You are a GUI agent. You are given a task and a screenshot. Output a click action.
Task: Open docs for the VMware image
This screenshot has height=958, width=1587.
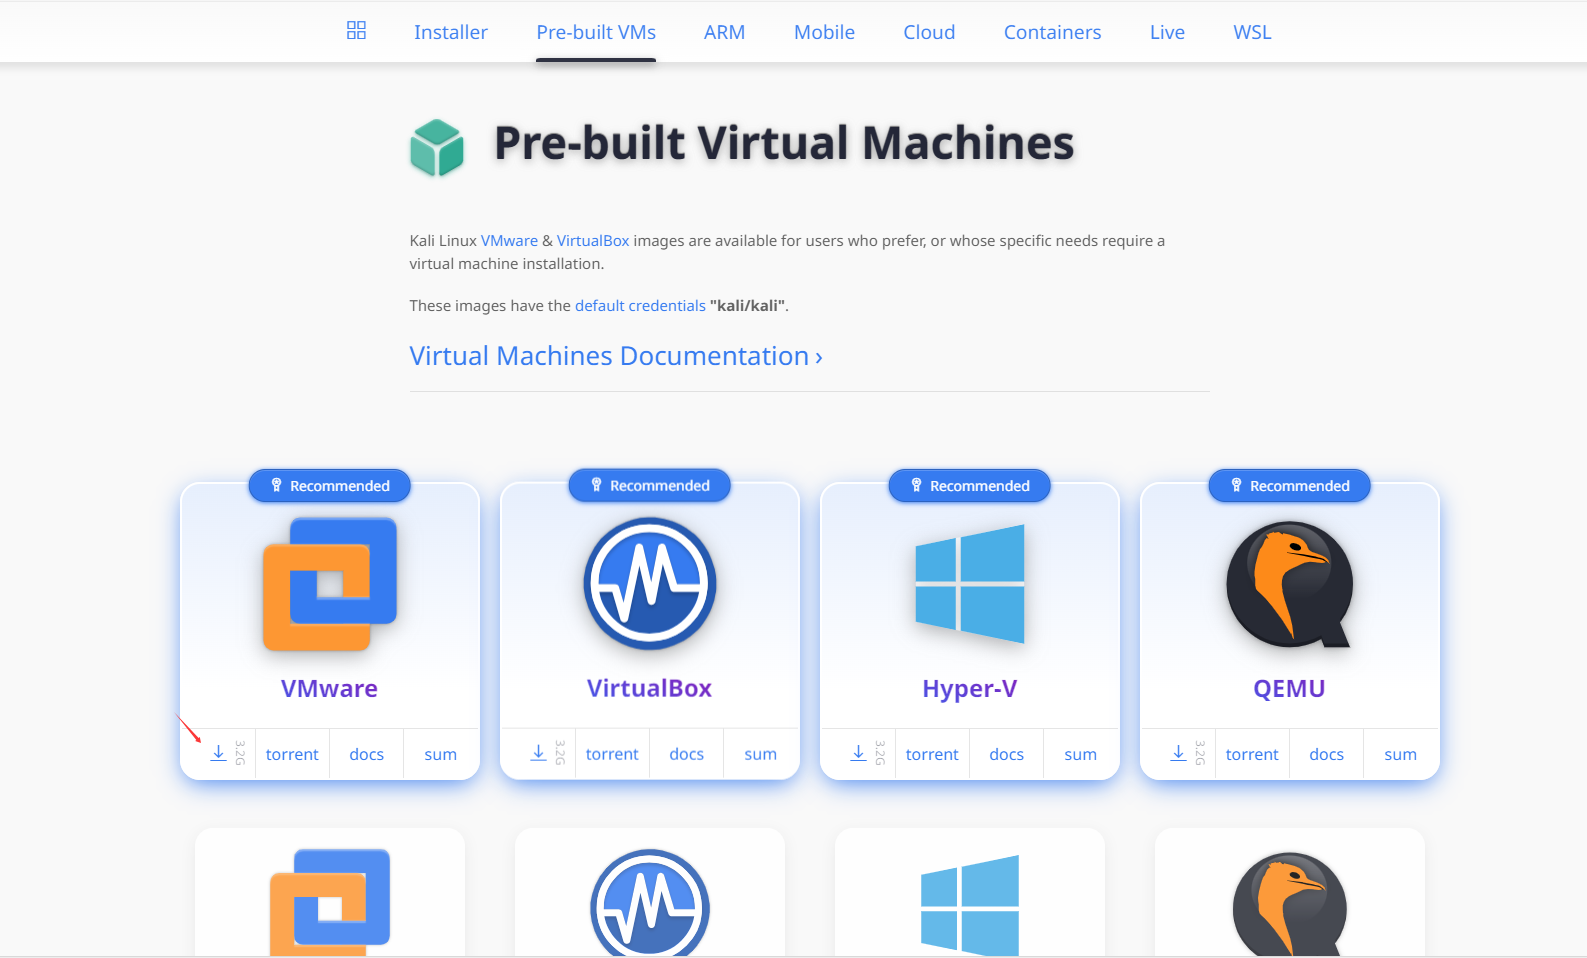coord(367,755)
